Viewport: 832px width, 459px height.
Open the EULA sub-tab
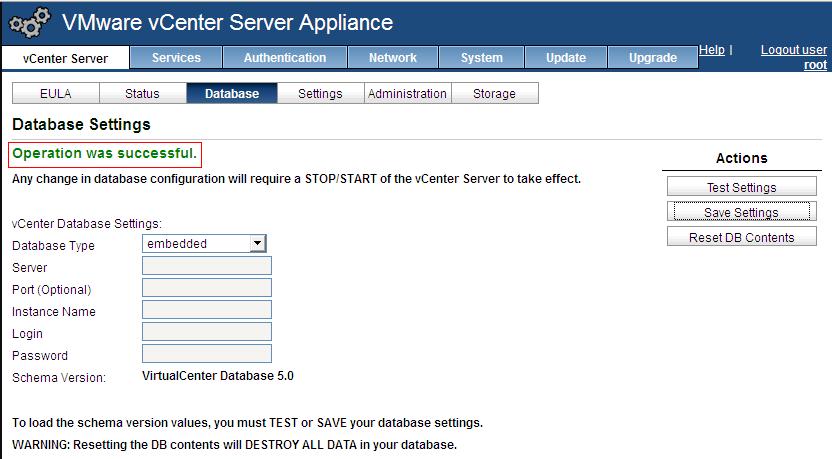(56, 93)
